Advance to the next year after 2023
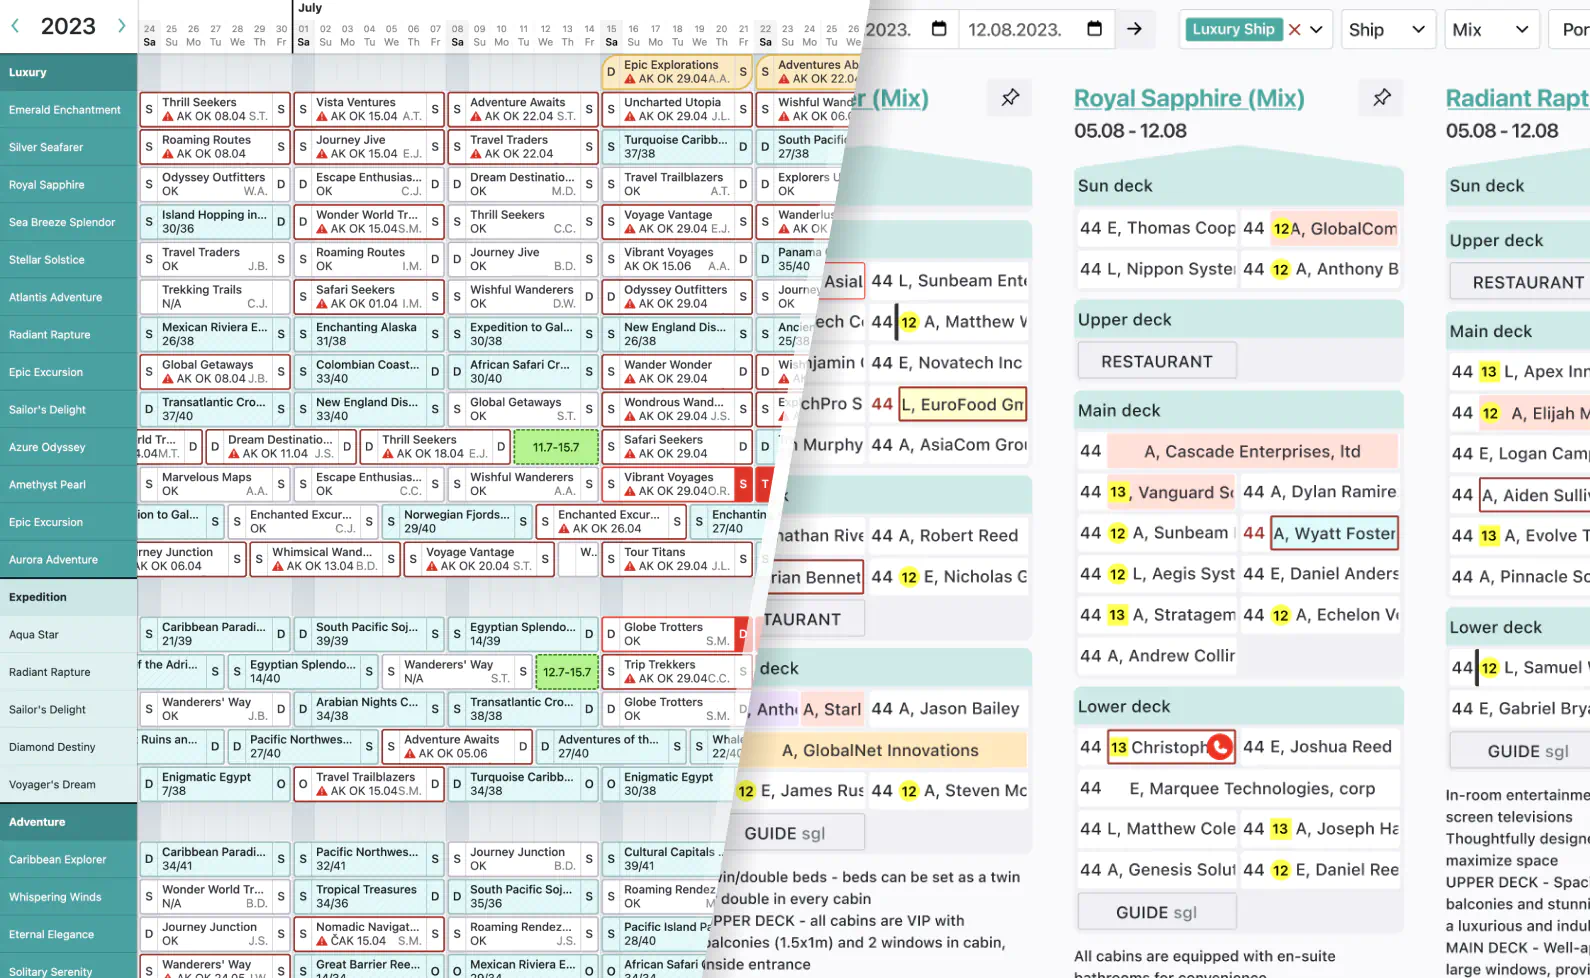Screen dimensions: 1590x978 (121, 26)
